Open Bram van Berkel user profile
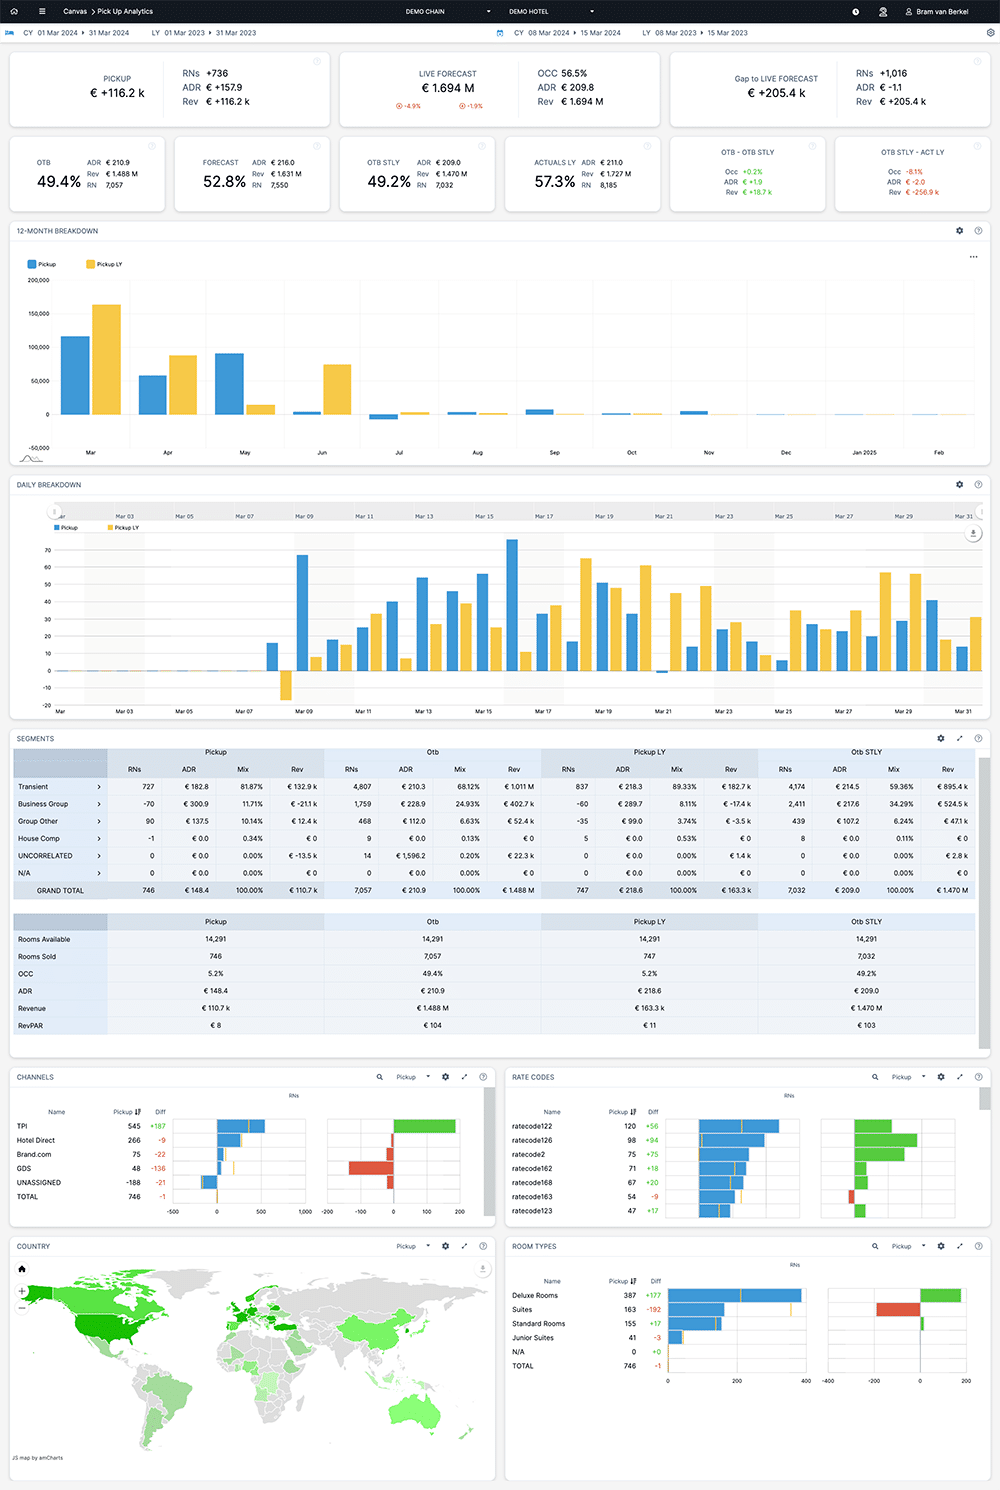The width and height of the screenshot is (1000, 1490). tap(937, 11)
